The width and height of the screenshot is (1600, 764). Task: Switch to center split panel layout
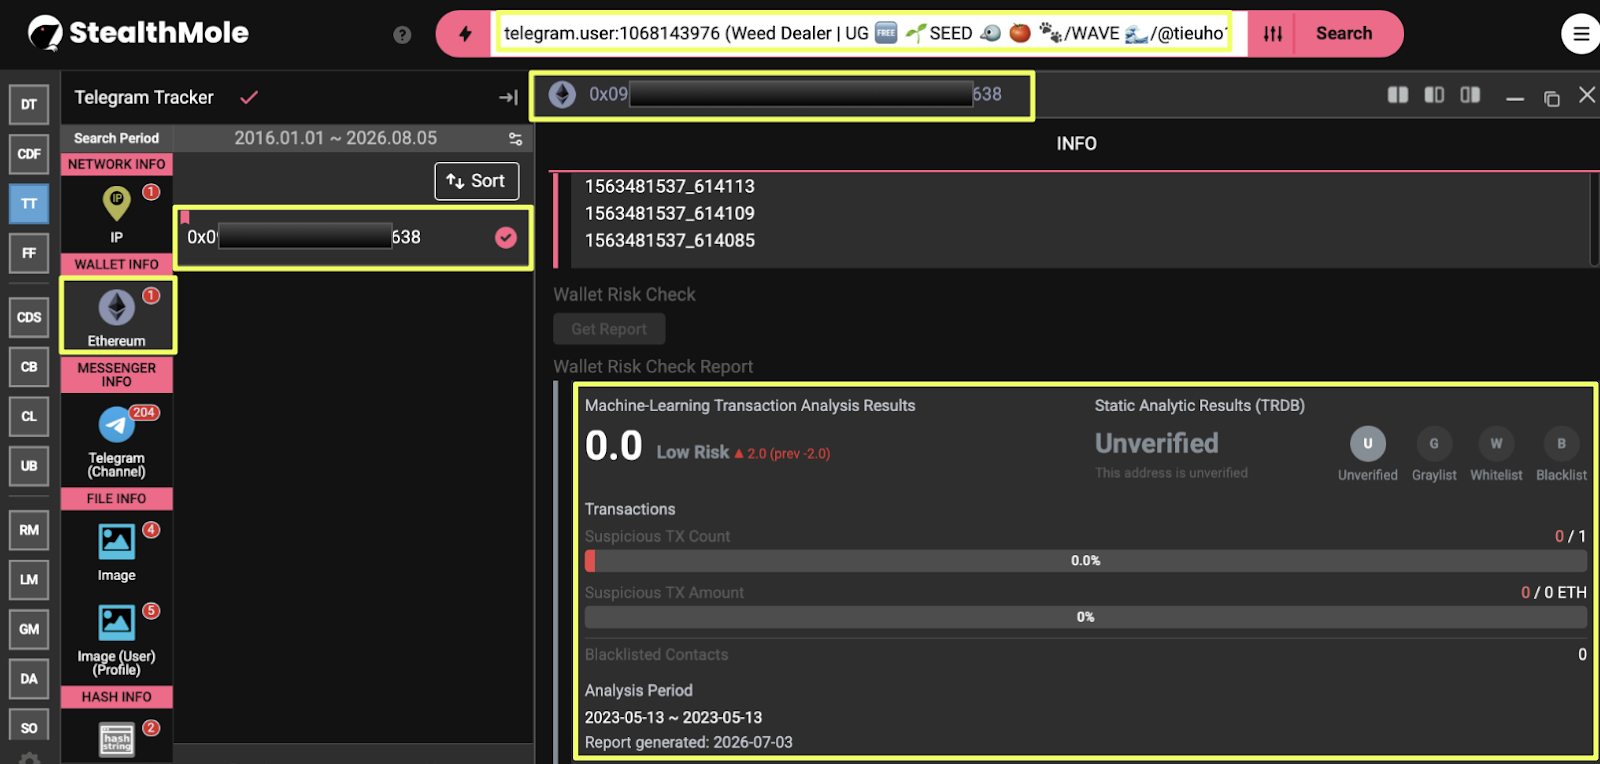(x=1434, y=95)
